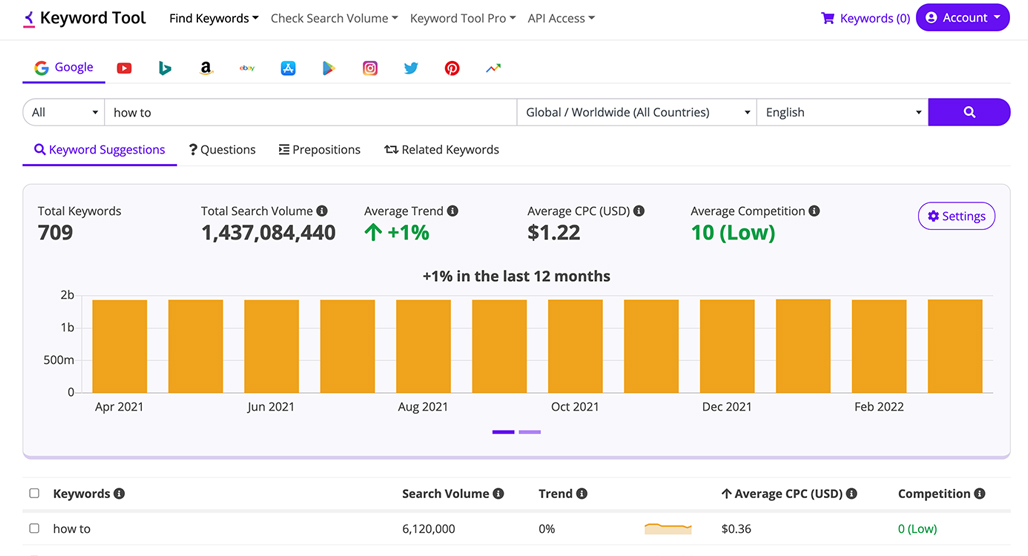Click info icon beside Search Volume column
The width and height of the screenshot is (1028, 556).
498,494
